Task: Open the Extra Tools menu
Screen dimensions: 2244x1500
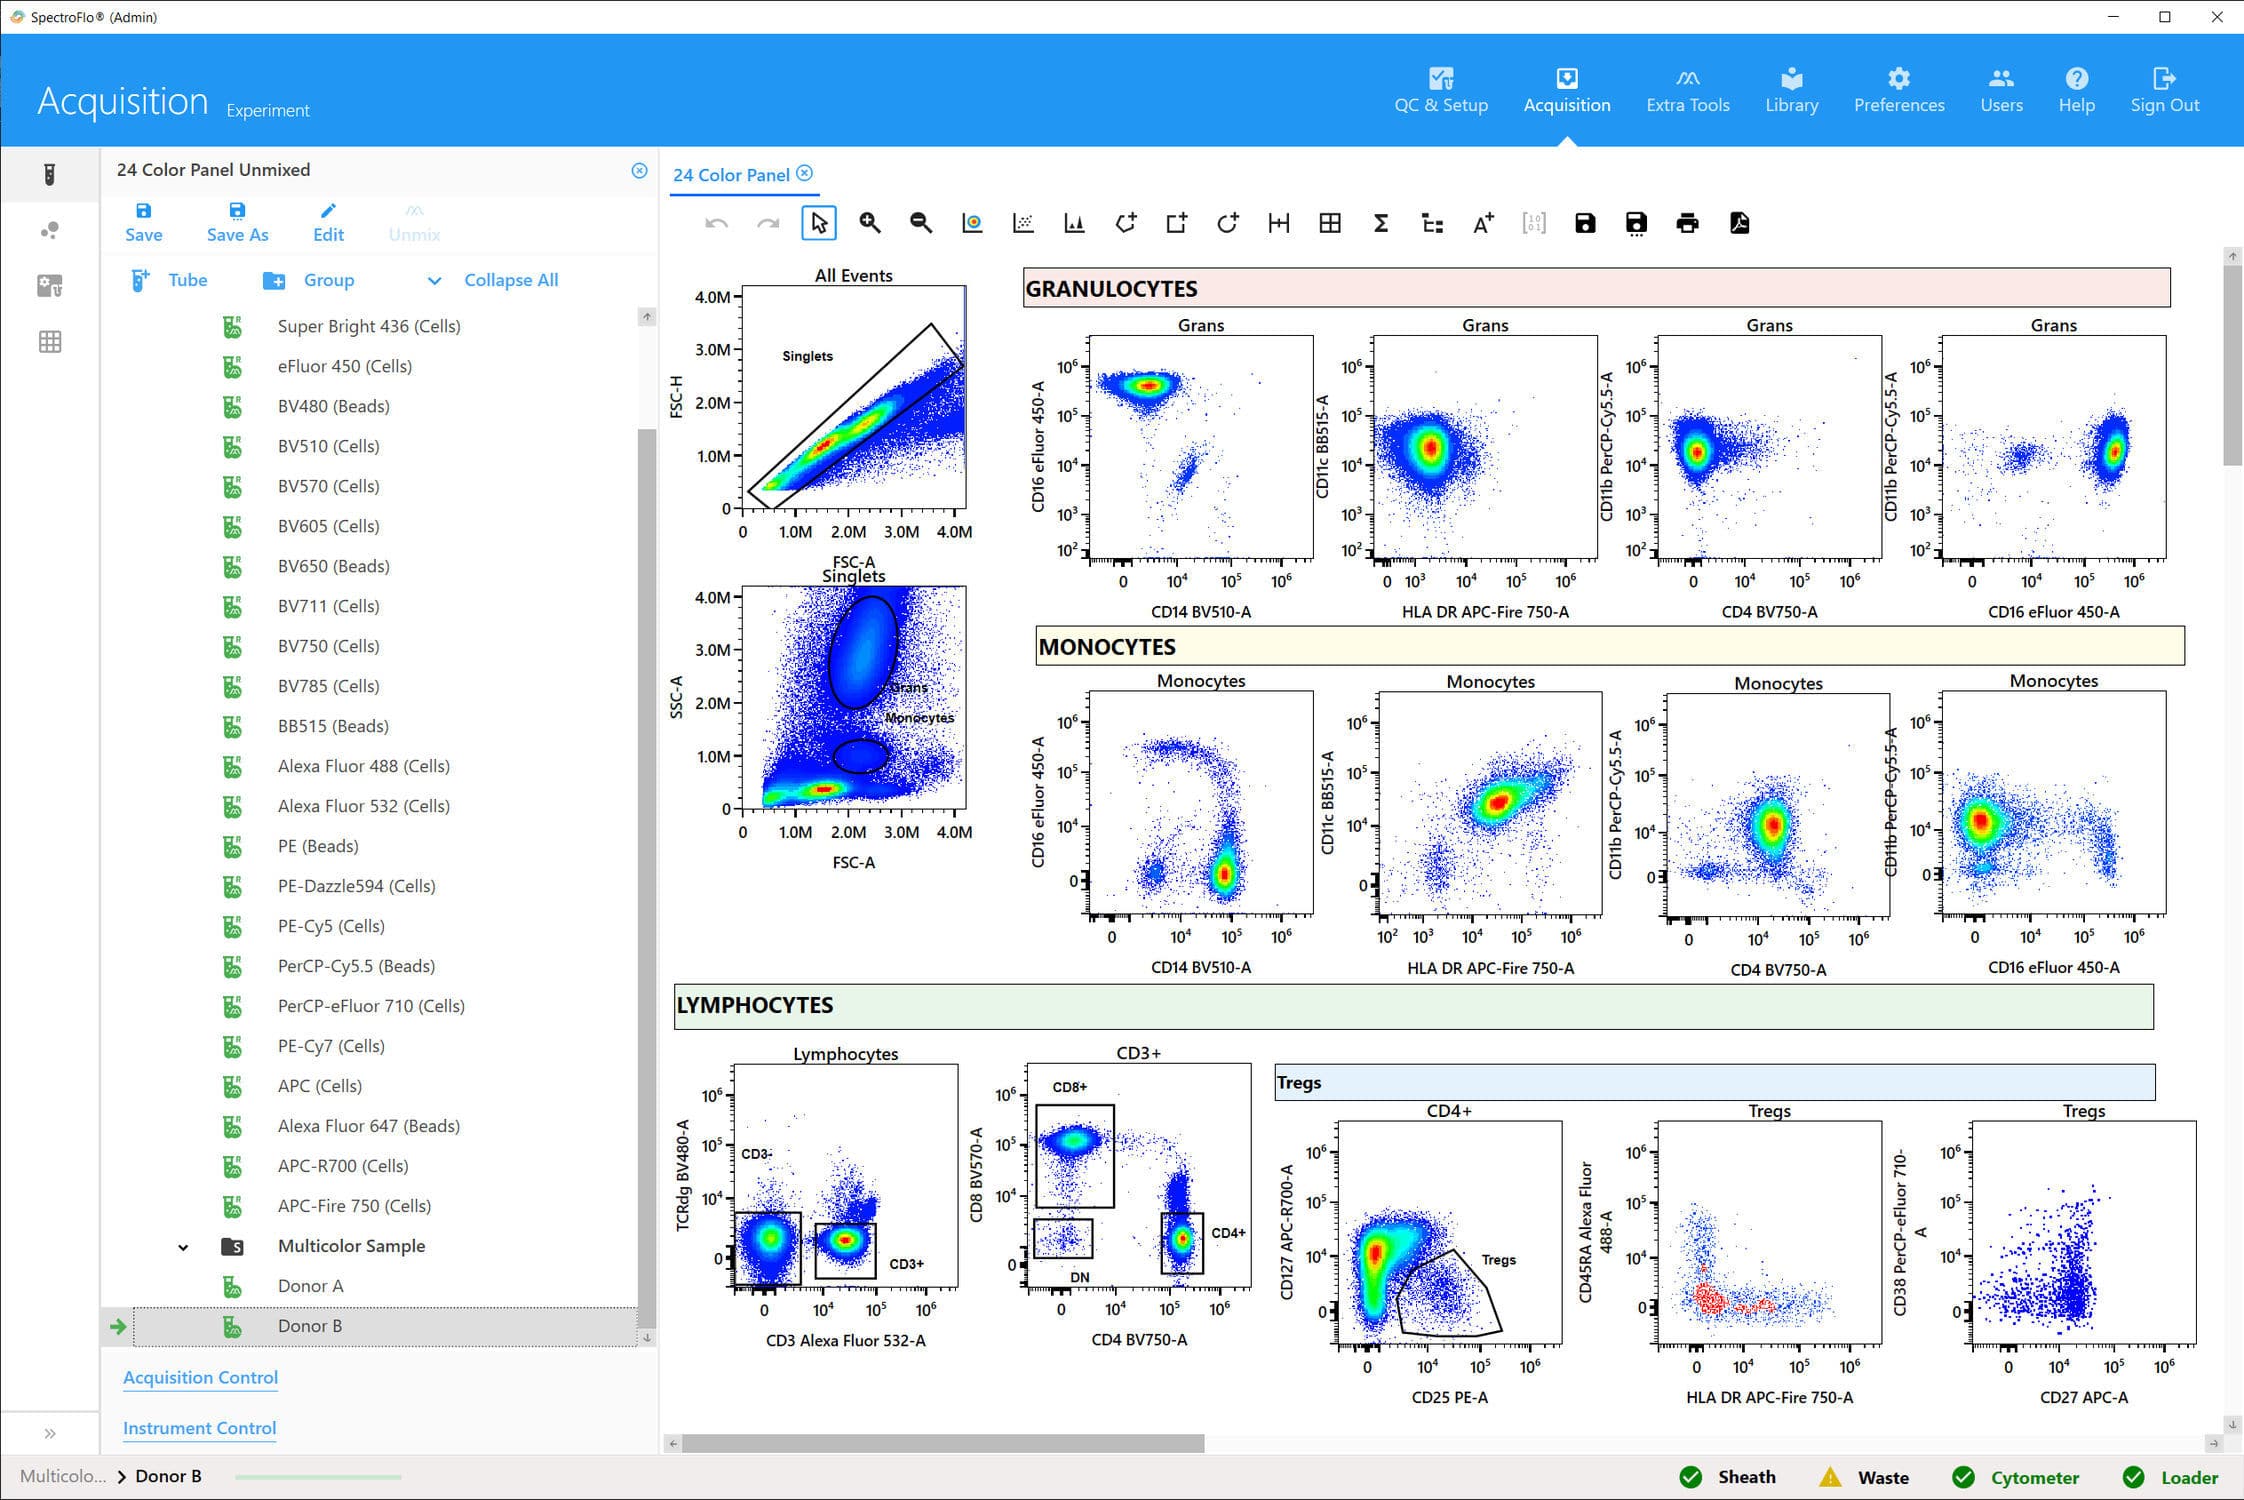Action: pyautogui.click(x=1687, y=90)
